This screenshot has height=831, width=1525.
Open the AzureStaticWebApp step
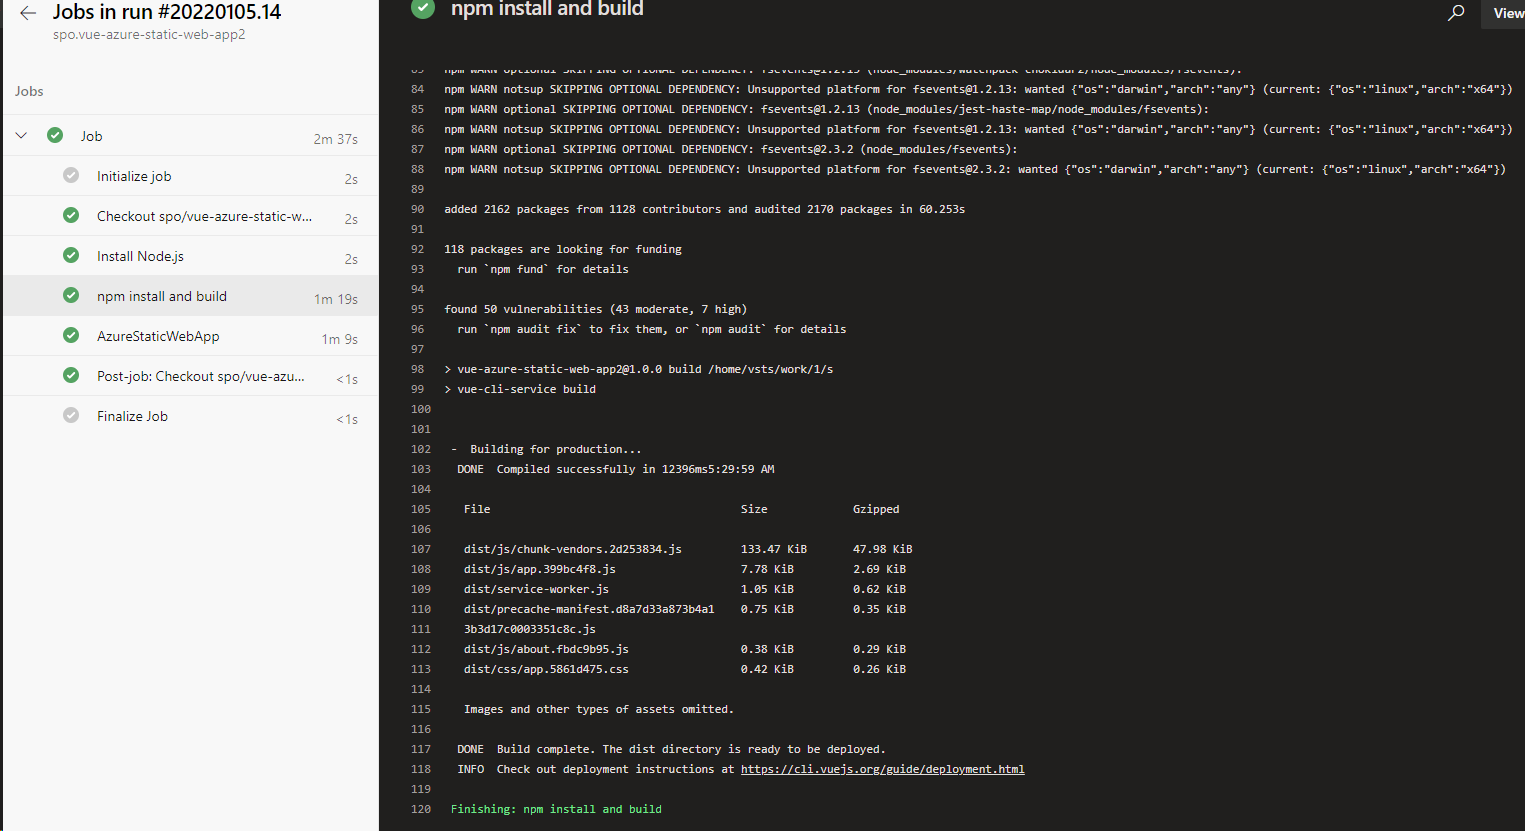point(190,336)
